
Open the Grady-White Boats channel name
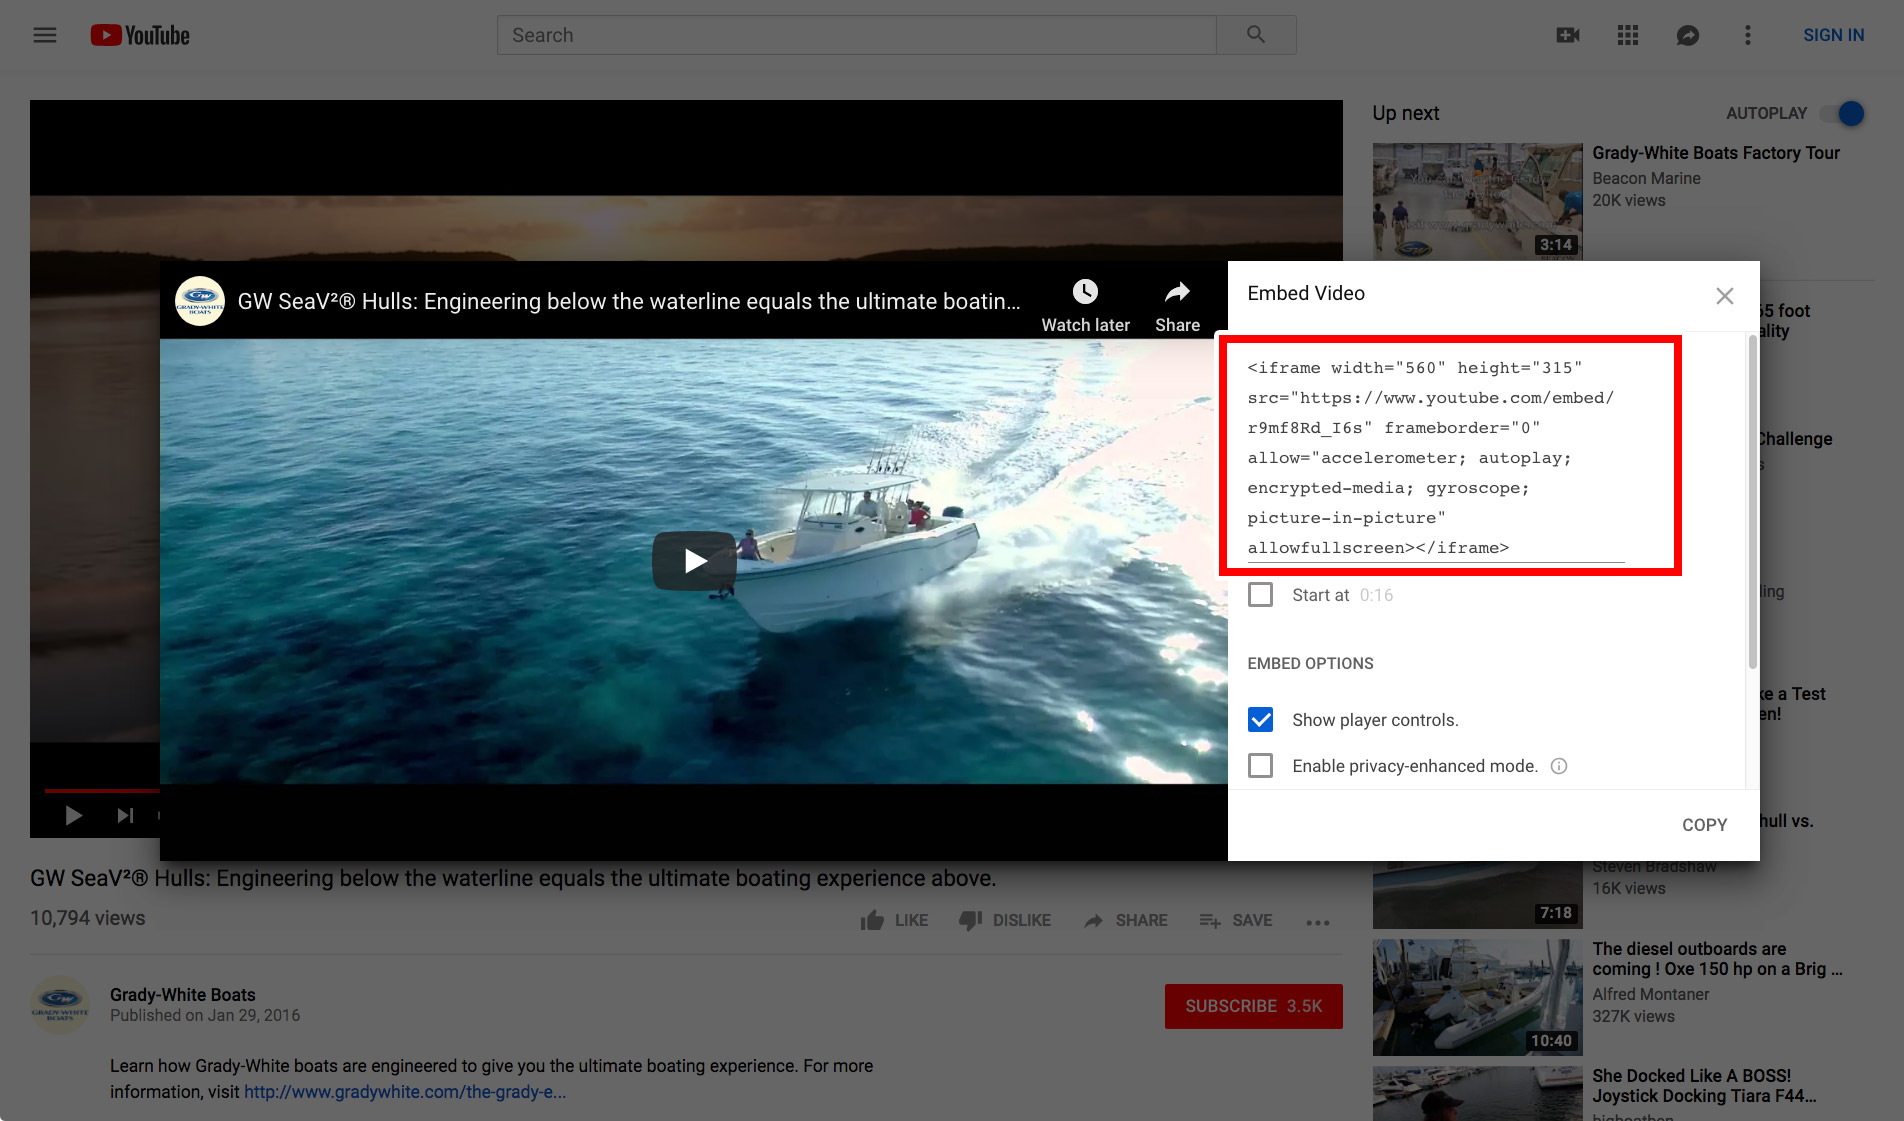click(183, 995)
